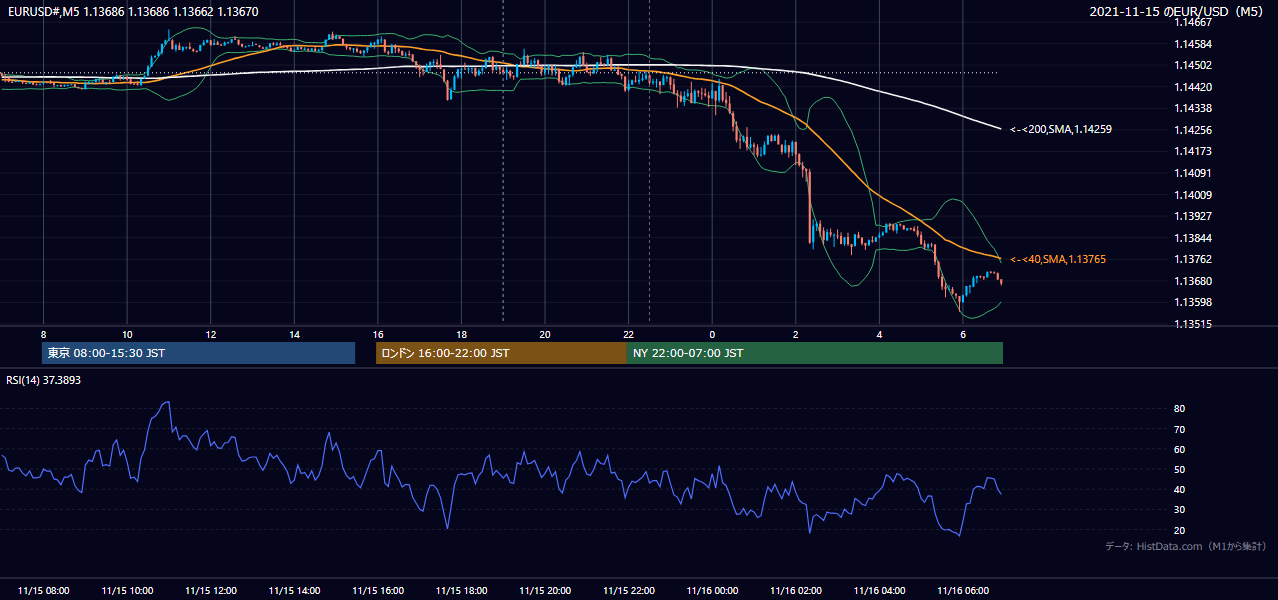Click the 11/16 04:00 date label
The height and width of the screenshot is (600, 1278).
pyautogui.click(x=879, y=591)
